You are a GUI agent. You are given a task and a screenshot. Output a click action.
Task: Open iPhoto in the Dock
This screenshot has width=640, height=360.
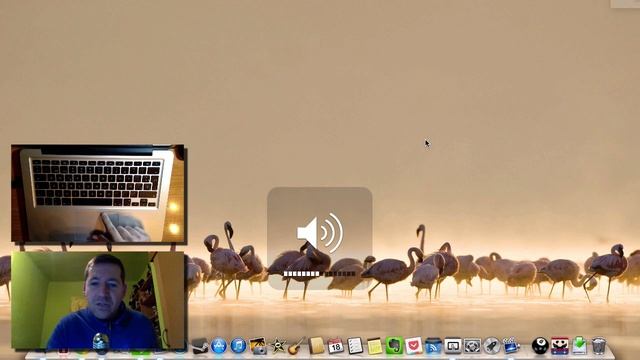click(258, 346)
